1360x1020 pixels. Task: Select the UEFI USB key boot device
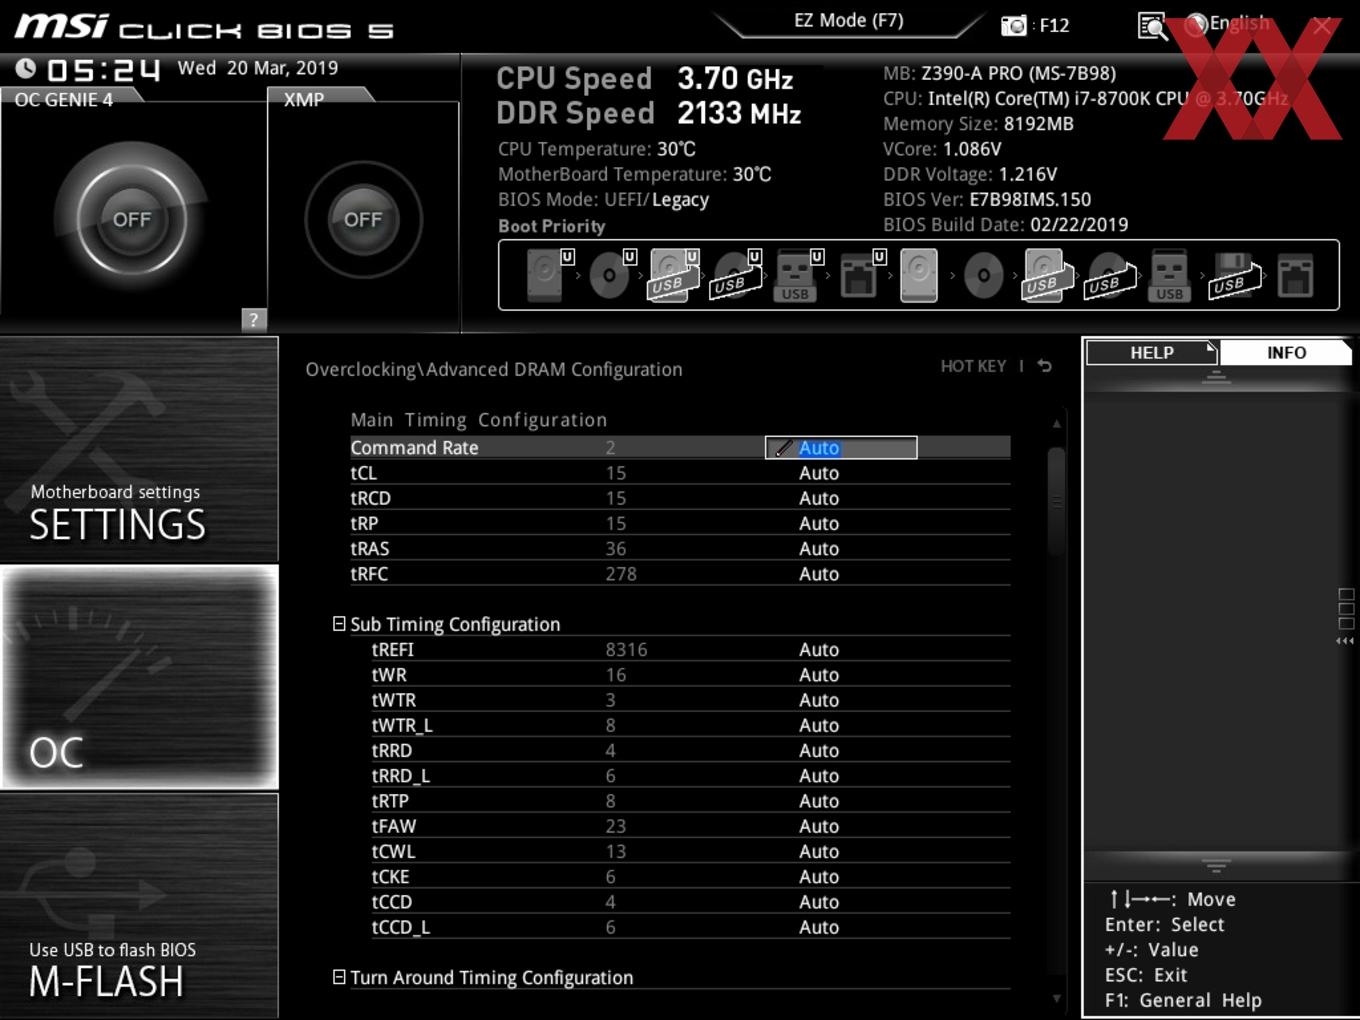pyautogui.click(x=797, y=275)
